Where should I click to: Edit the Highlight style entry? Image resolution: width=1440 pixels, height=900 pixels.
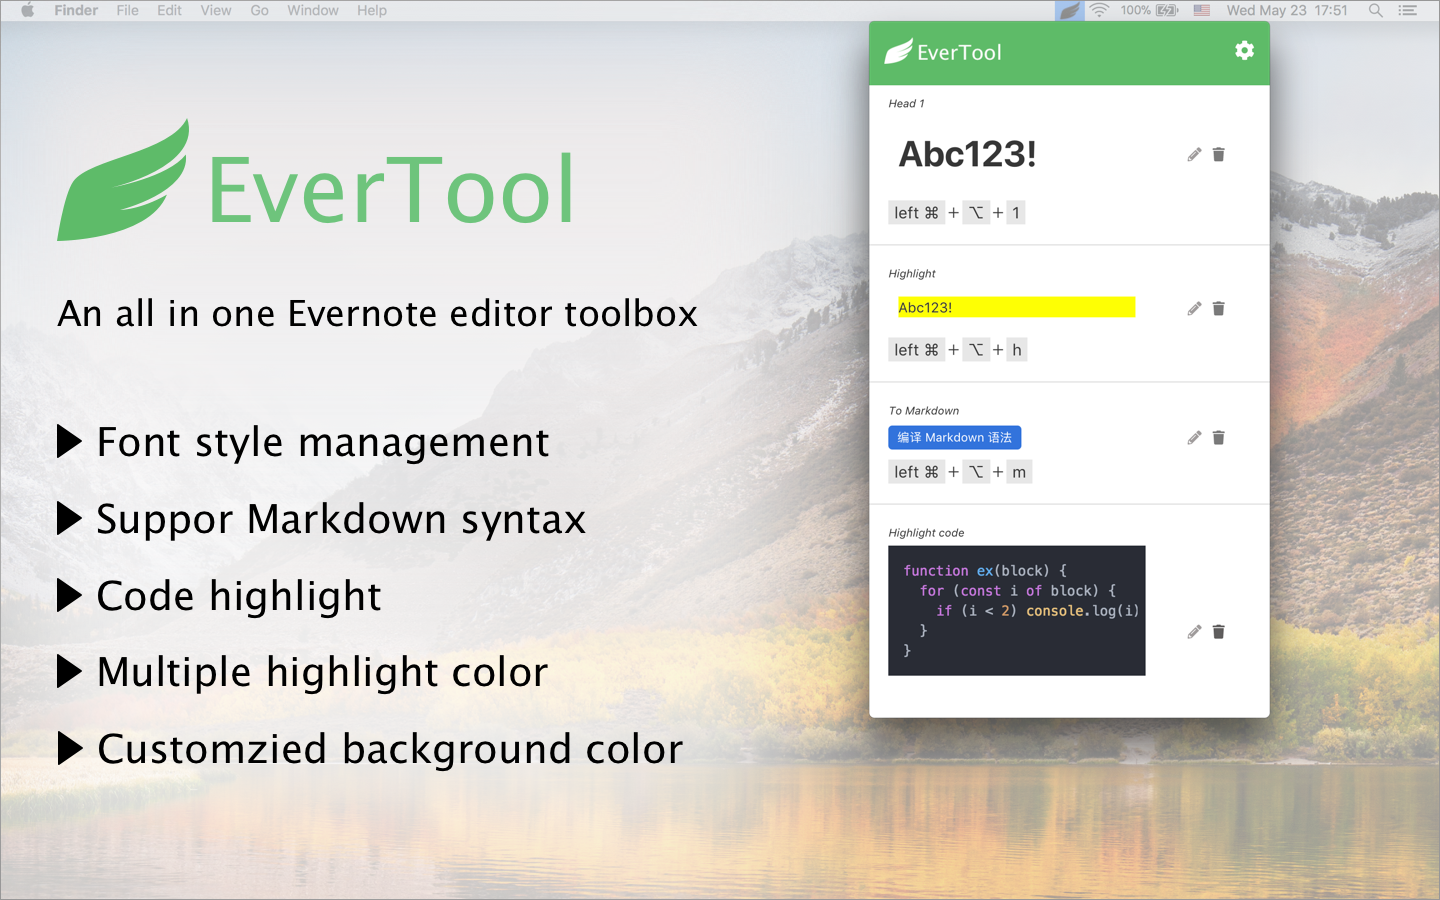click(x=1194, y=309)
